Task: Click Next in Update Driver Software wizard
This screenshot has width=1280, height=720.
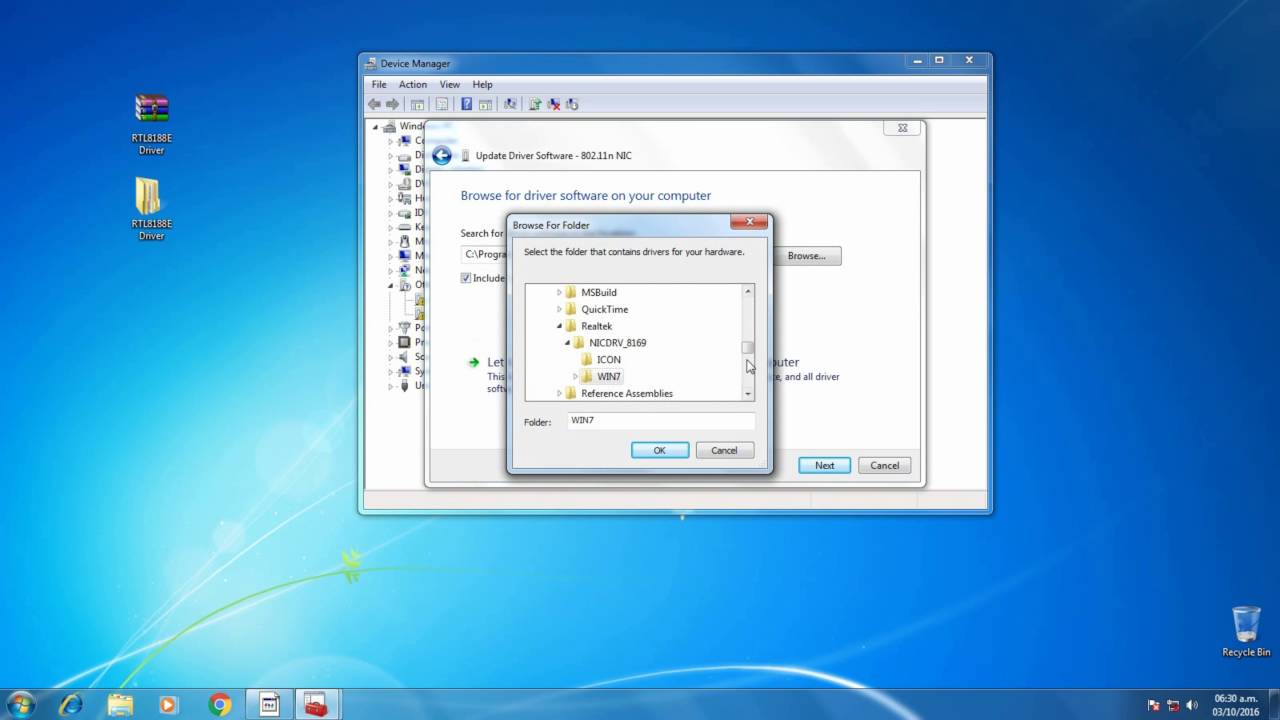Action: [x=824, y=465]
